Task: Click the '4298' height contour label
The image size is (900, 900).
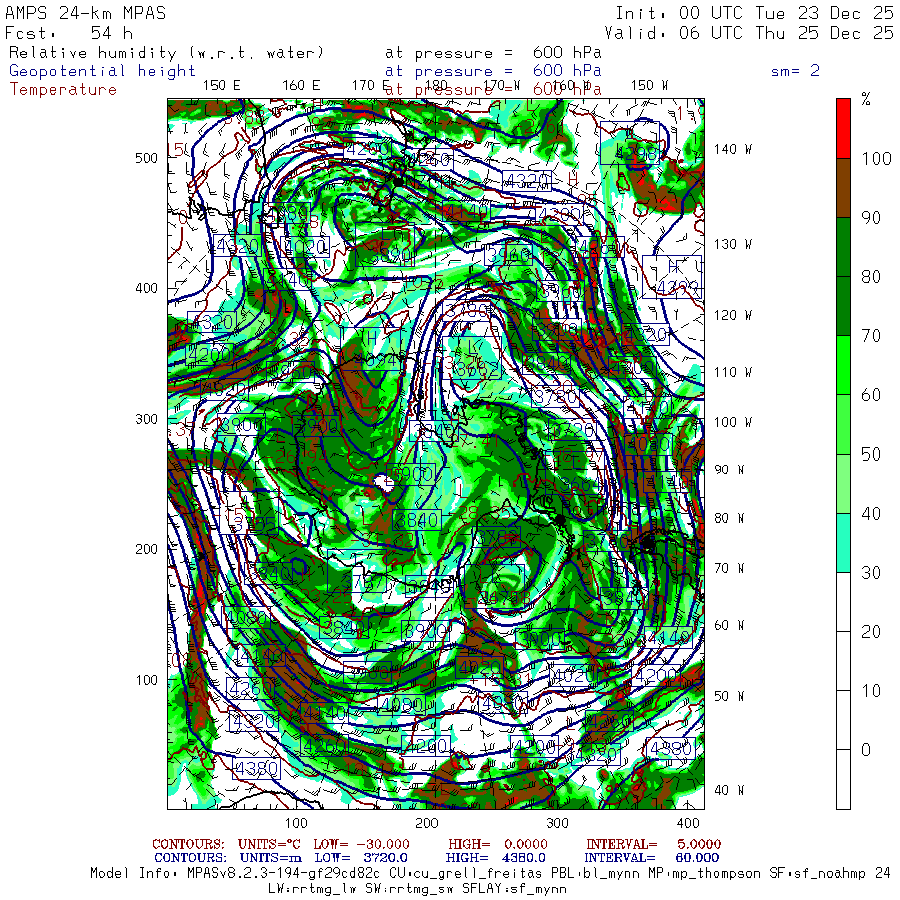Action: click(635, 154)
